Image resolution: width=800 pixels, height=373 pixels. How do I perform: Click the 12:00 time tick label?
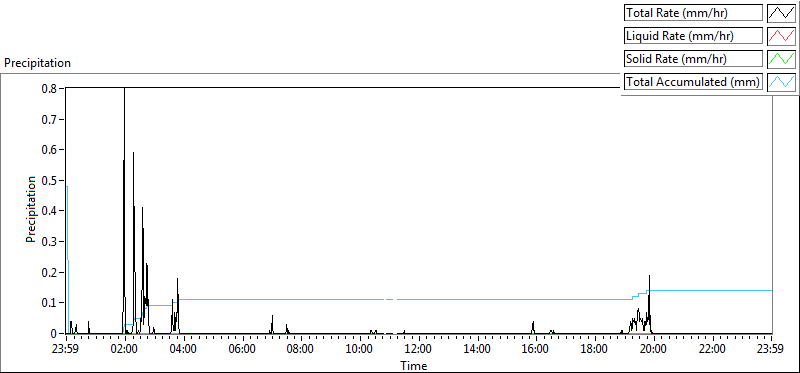tap(418, 350)
